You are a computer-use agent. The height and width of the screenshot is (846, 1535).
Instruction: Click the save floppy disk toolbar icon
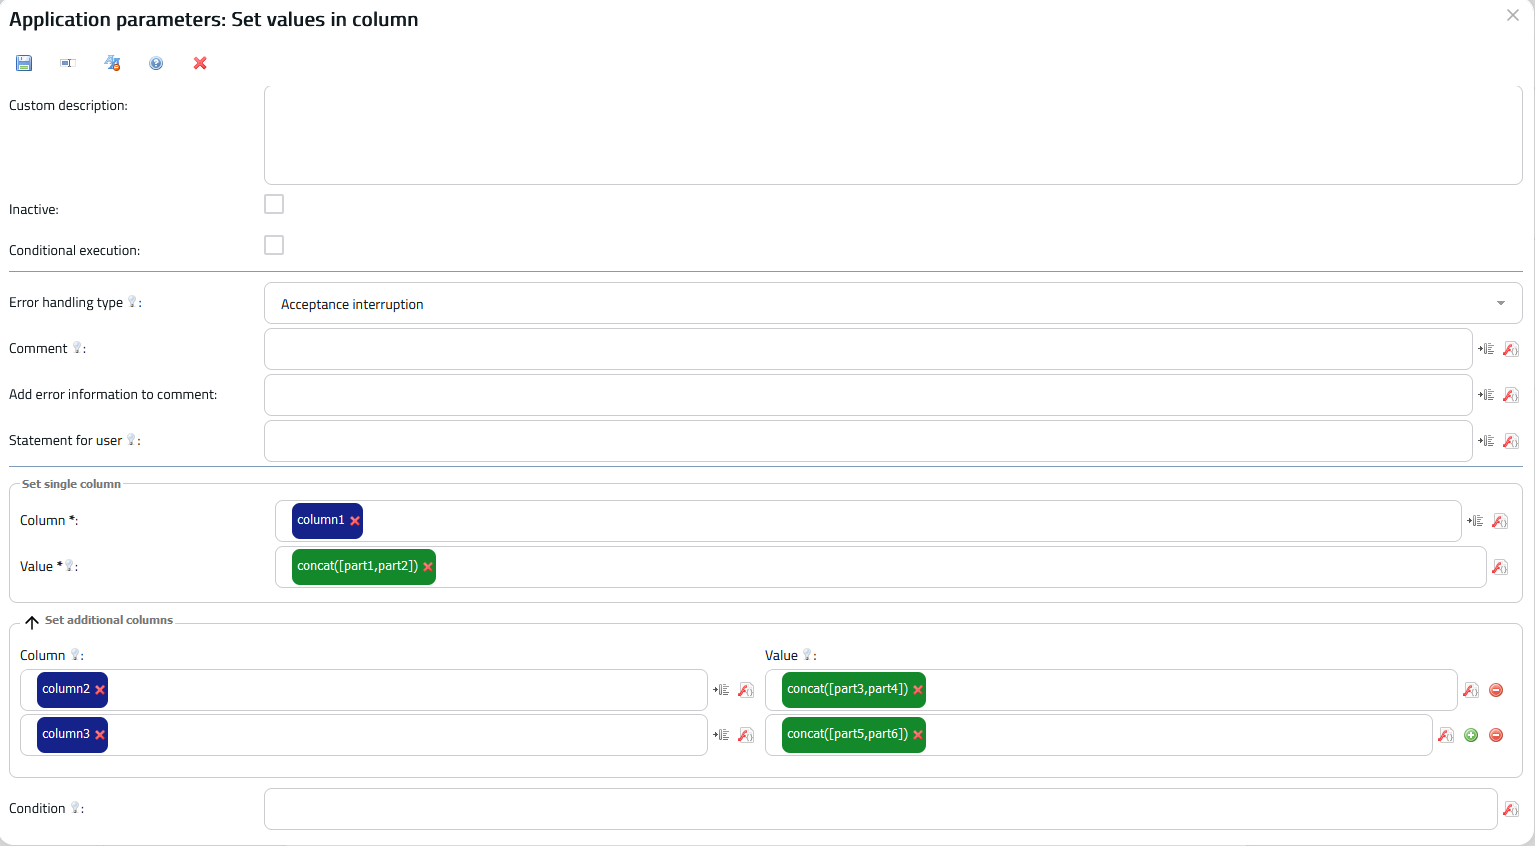point(24,63)
